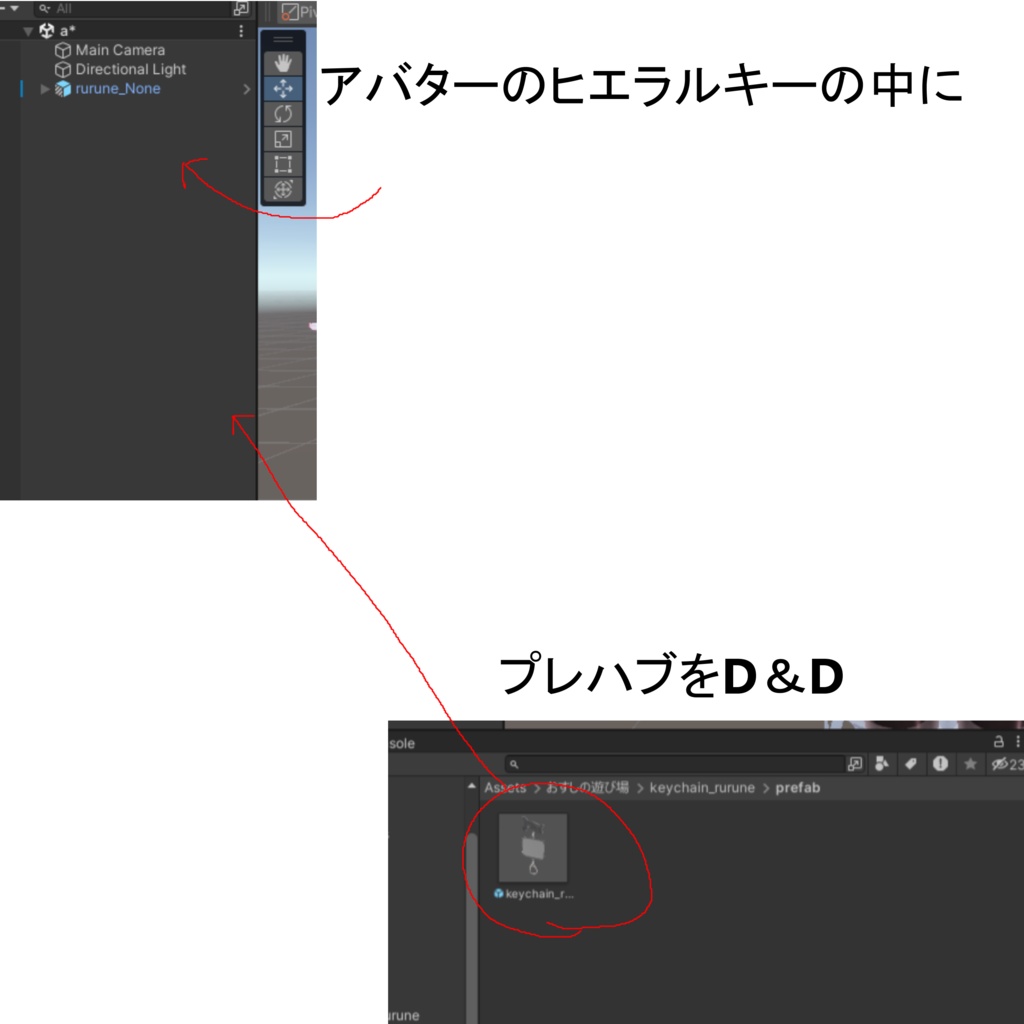Toggle the Pivot handle mode button
1024x1024 pixels.
tap(290, 12)
